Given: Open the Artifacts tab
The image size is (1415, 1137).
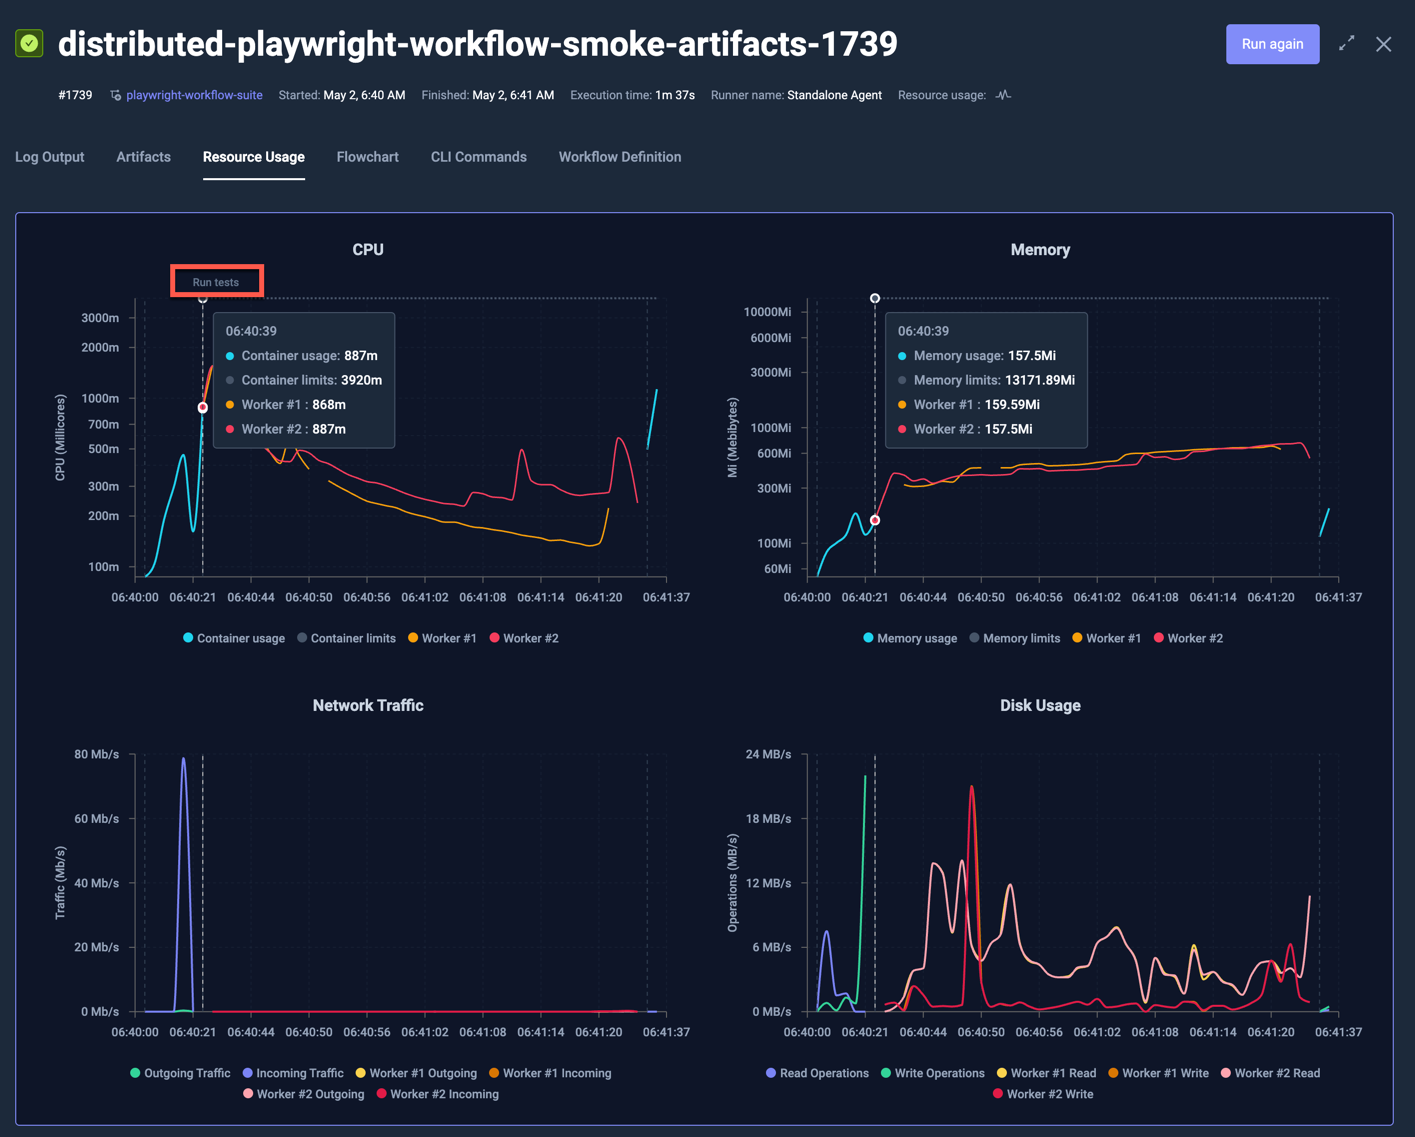Looking at the screenshot, I should pos(143,157).
